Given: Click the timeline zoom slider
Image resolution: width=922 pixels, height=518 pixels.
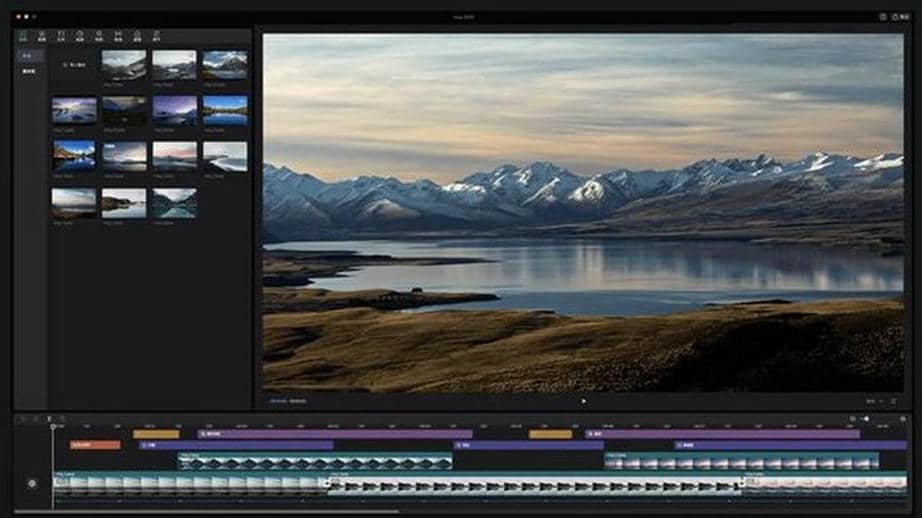Looking at the screenshot, I should pos(865,419).
